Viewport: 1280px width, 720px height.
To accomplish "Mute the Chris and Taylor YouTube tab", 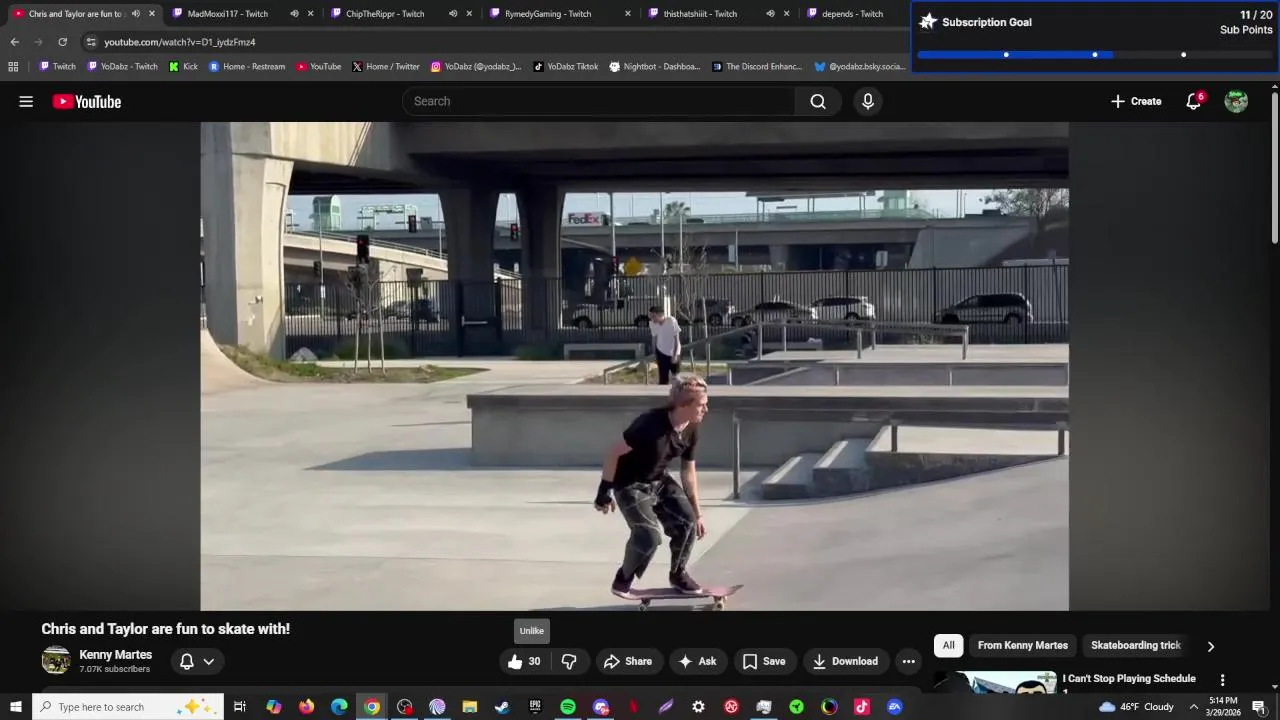I will (x=135, y=14).
